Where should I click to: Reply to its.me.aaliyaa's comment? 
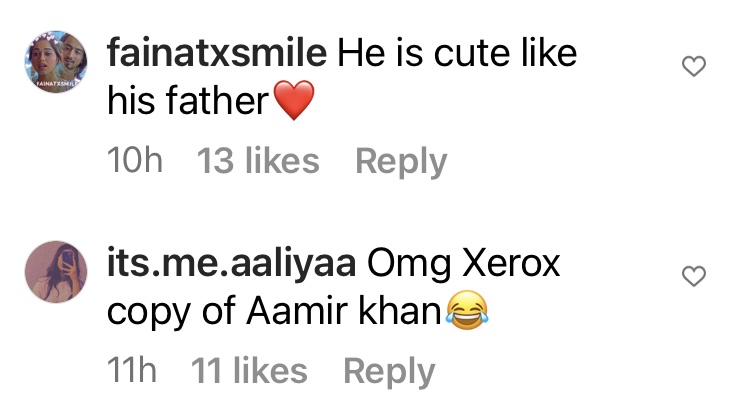tap(389, 372)
